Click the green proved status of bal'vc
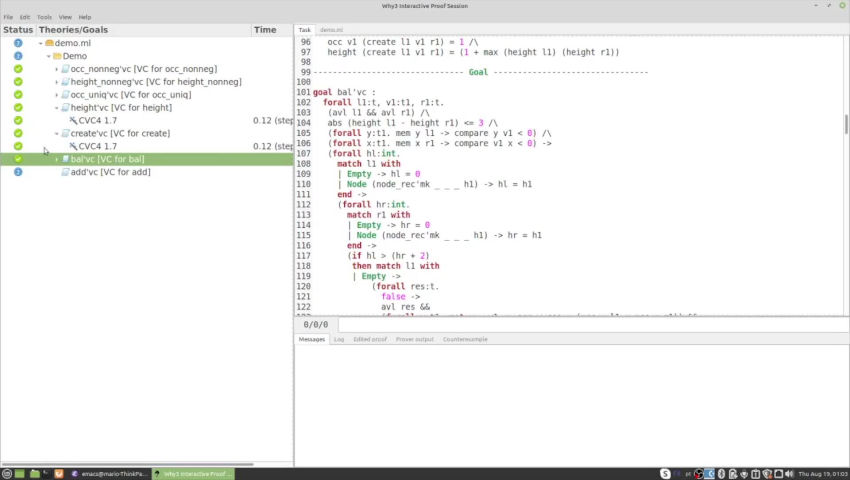Screen dimensions: 850x480 pos(18,159)
